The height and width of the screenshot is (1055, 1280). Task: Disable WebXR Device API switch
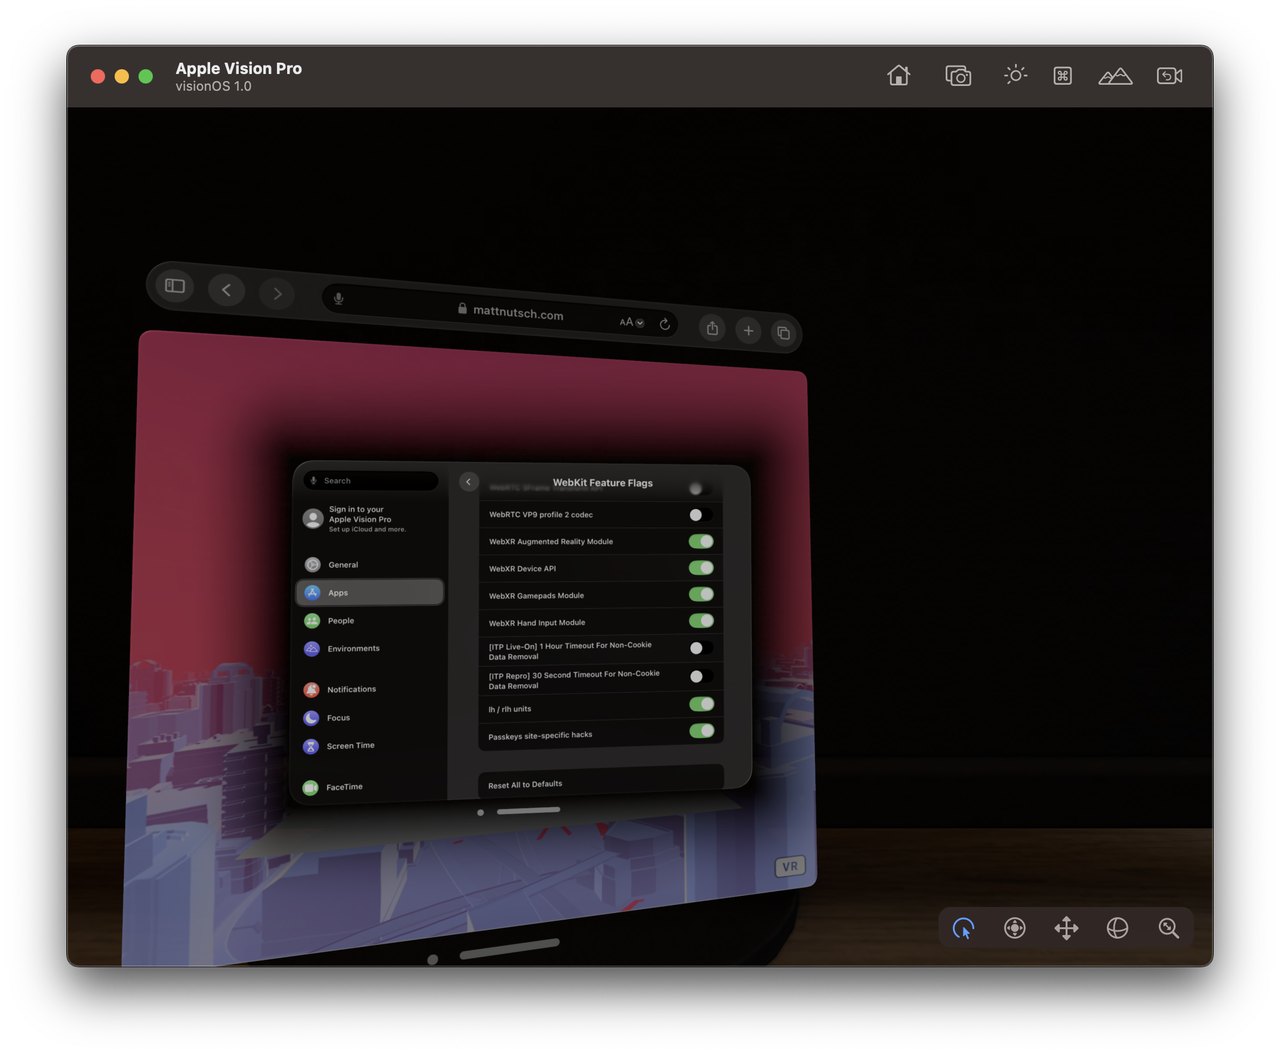[x=701, y=568]
